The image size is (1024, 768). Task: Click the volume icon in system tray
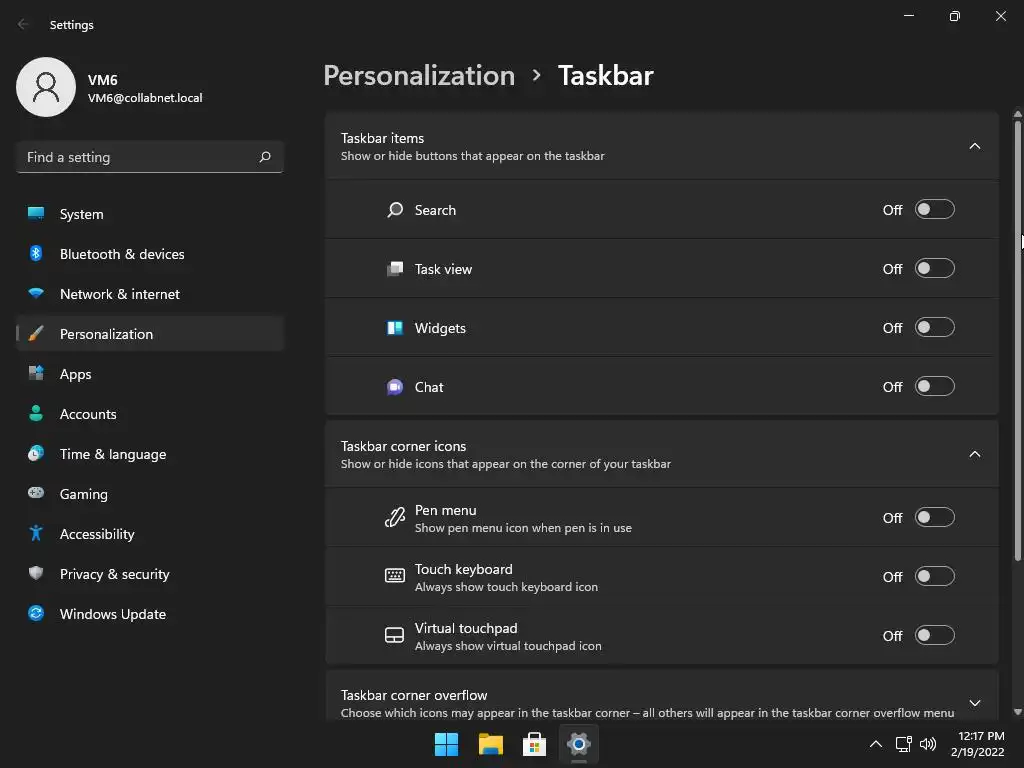tap(928, 744)
